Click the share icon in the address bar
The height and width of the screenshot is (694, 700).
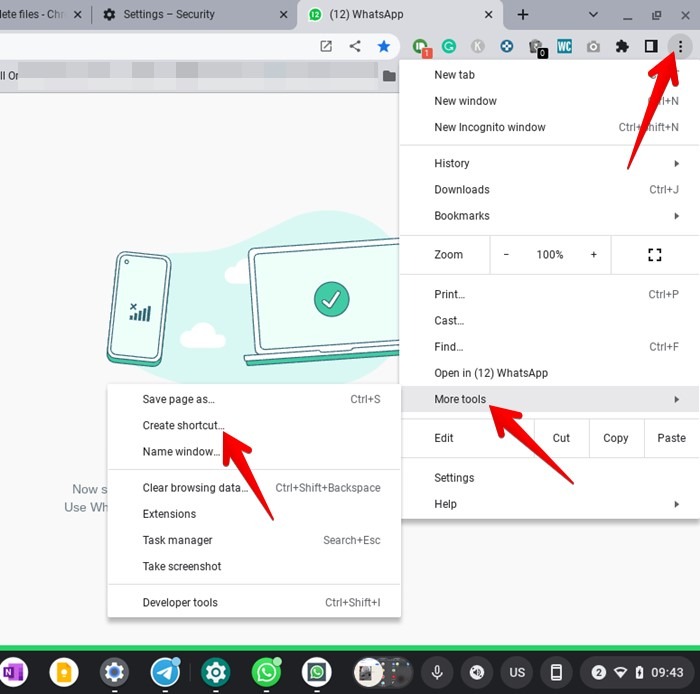355,46
